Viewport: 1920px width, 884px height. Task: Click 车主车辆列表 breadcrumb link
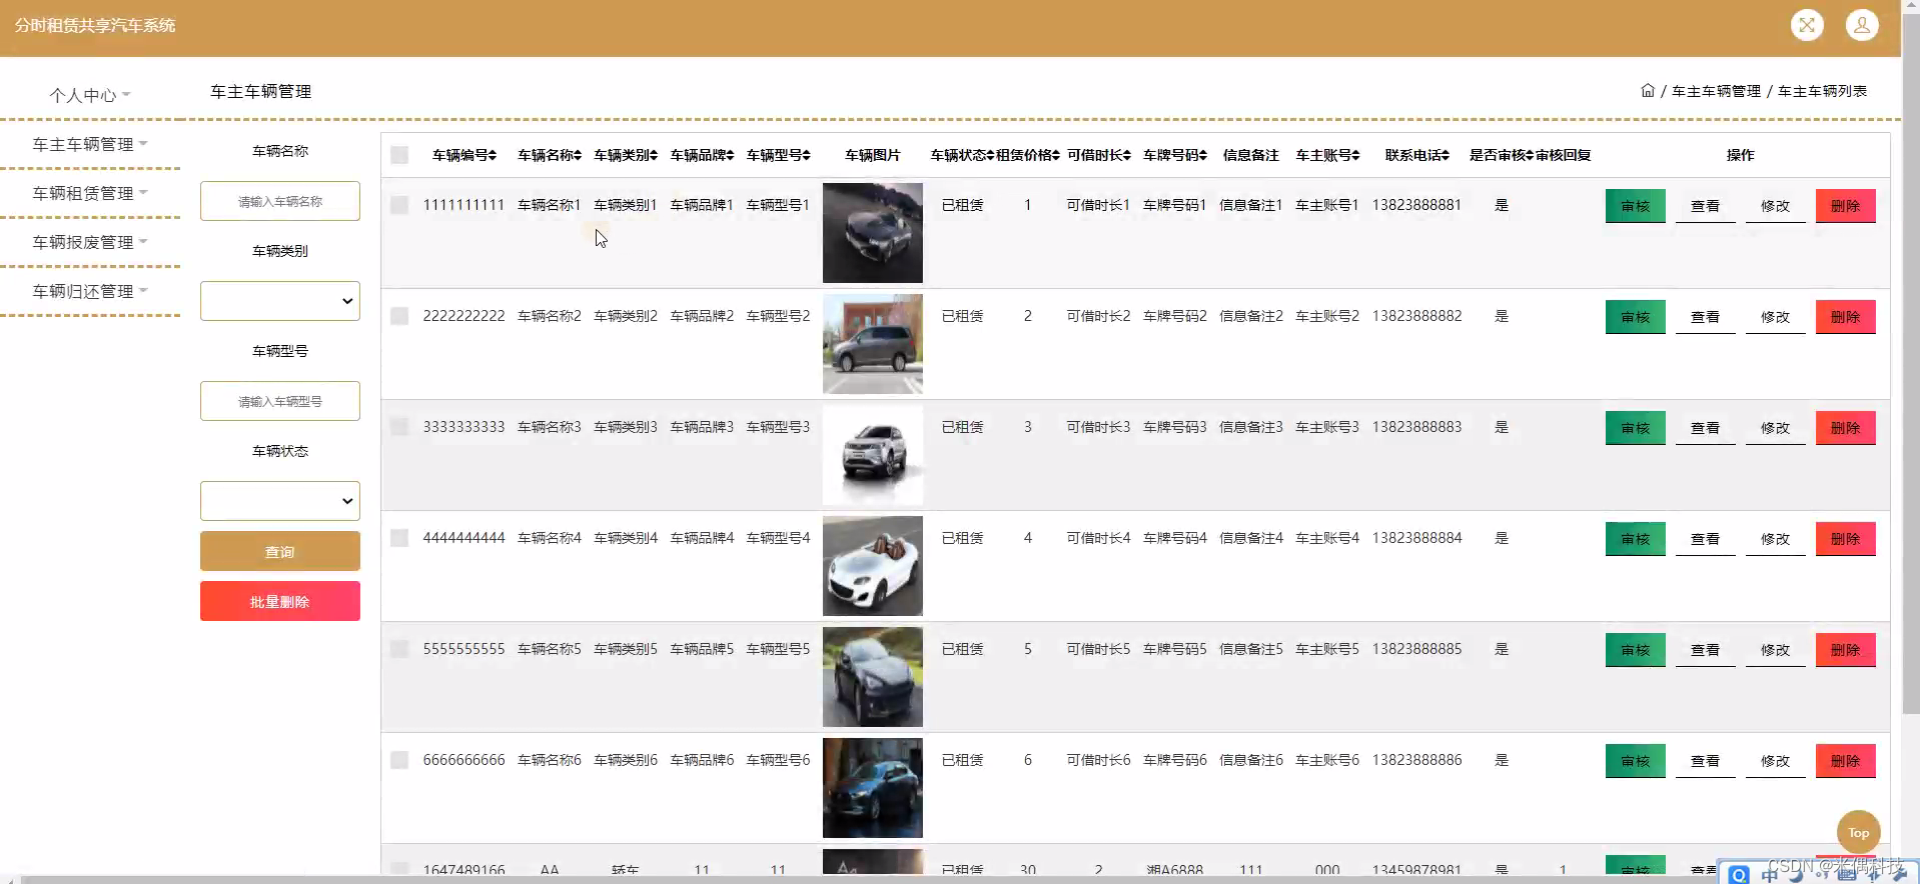[x=1822, y=91]
